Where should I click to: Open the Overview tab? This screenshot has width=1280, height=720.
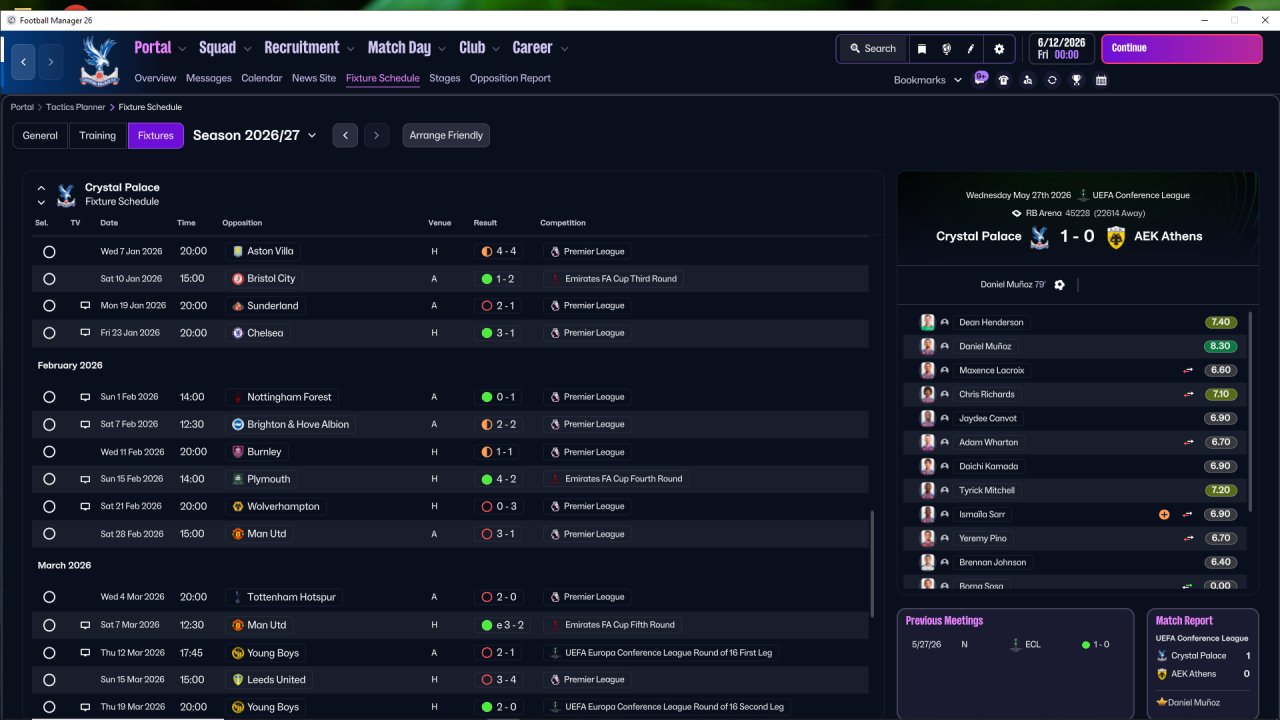click(x=155, y=78)
